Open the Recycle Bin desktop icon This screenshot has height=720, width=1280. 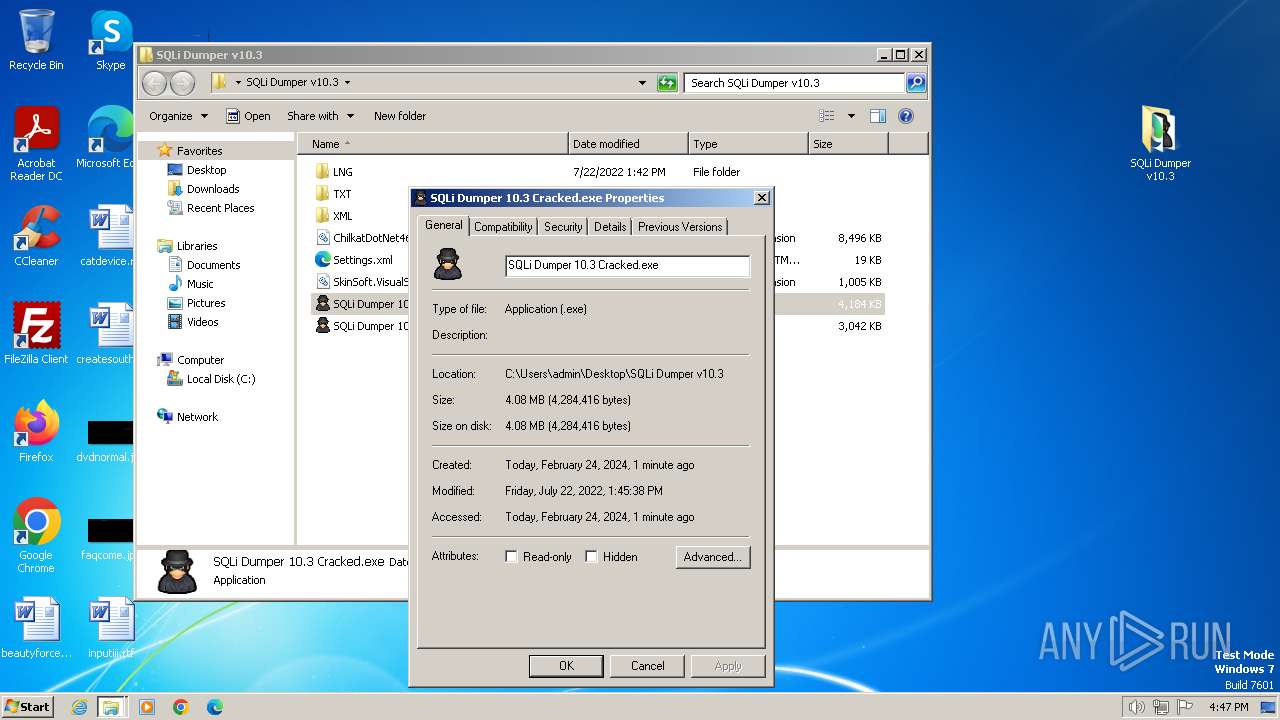(x=36, y=40)
